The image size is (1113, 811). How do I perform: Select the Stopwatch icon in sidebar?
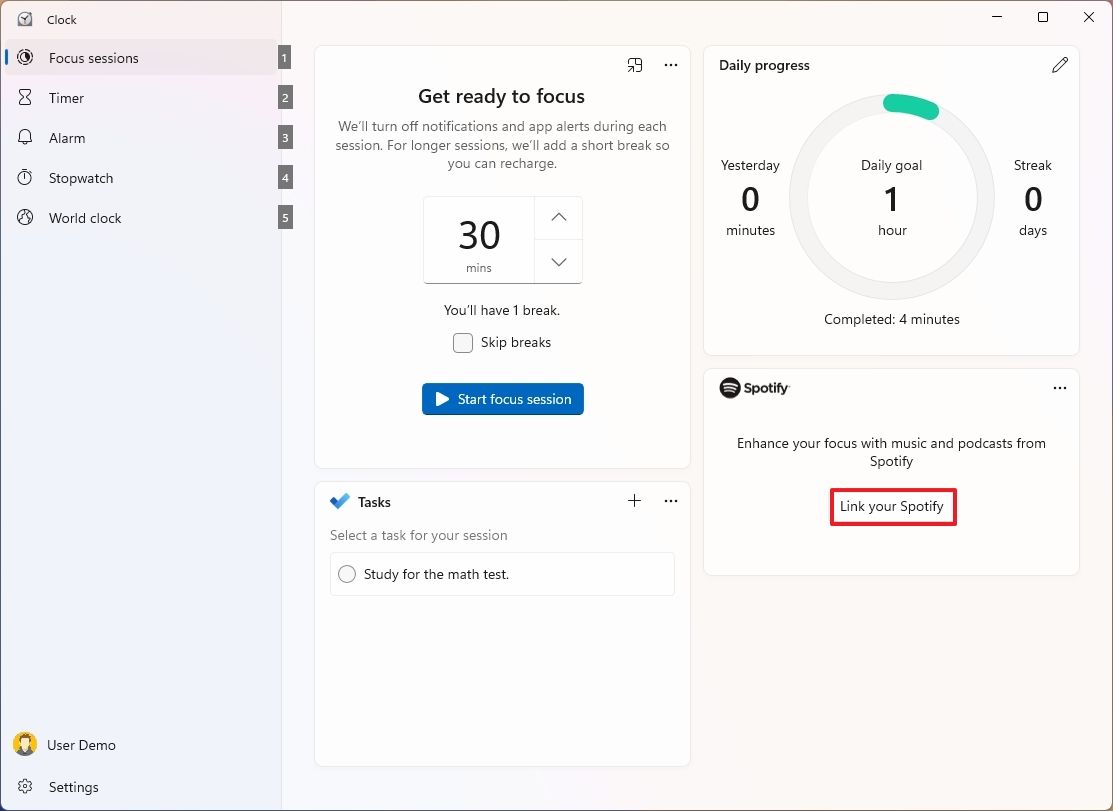click(x=24, y=177)
